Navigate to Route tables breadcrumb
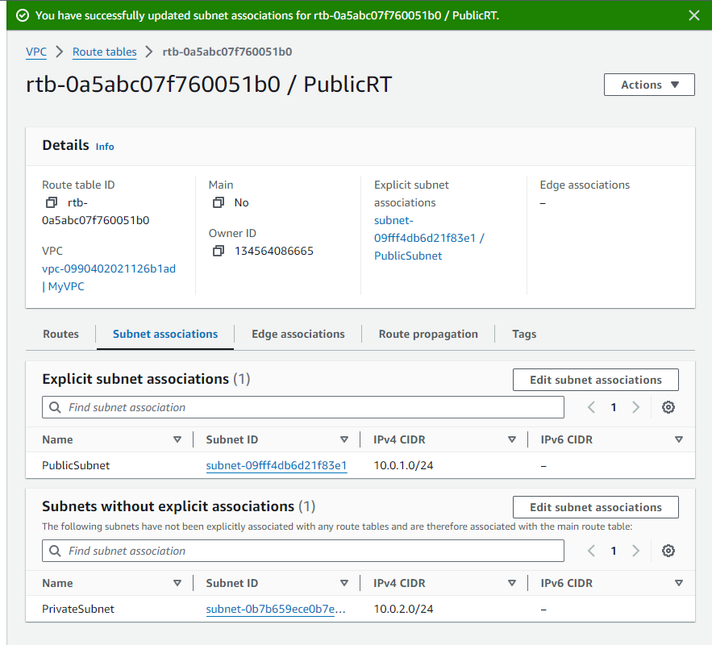This screenshot has width=712, height=645. [x=104, y=52]
